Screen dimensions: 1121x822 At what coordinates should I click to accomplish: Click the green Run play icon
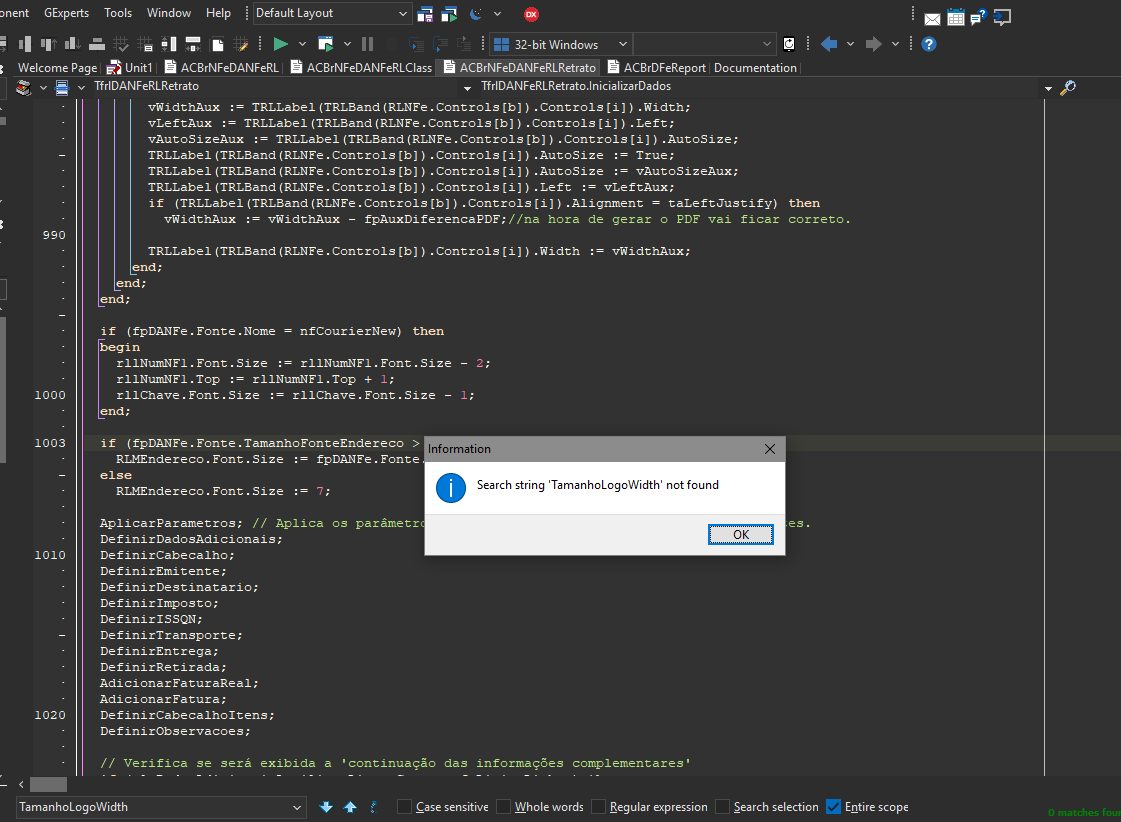280,44
